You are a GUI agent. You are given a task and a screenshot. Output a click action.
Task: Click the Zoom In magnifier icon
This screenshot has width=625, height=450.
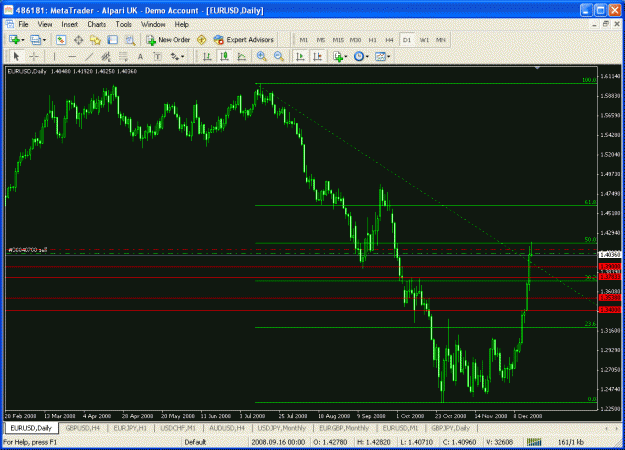[261, 57]
